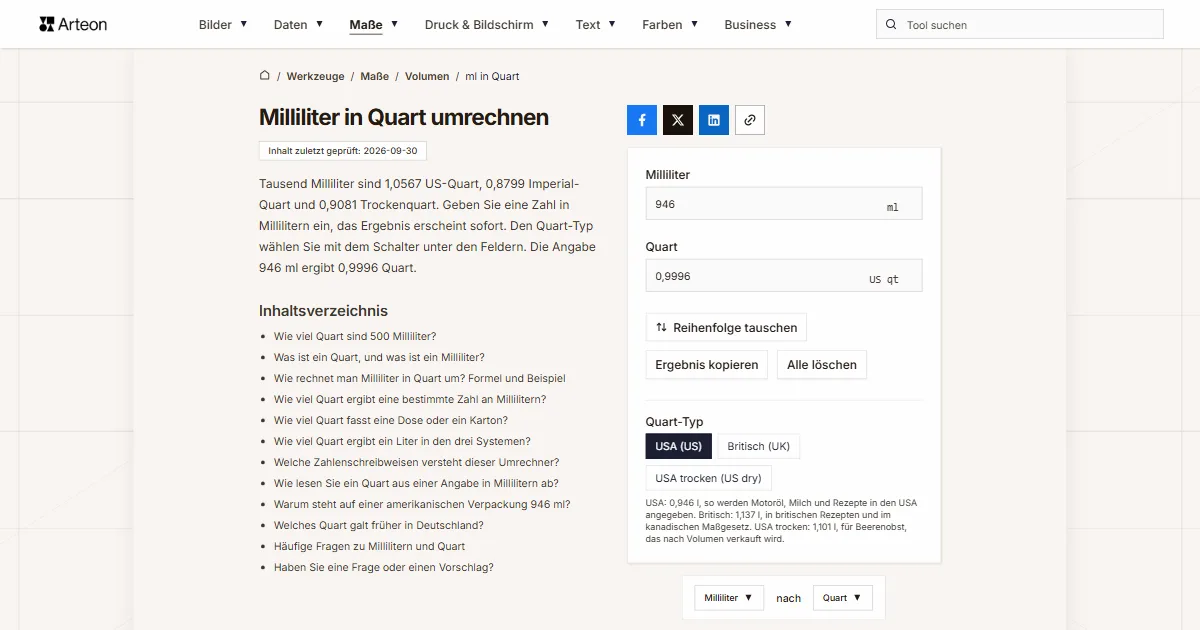1200x630 pixels.
Task: Open the Bilder menu
Action: click(223, 25)
